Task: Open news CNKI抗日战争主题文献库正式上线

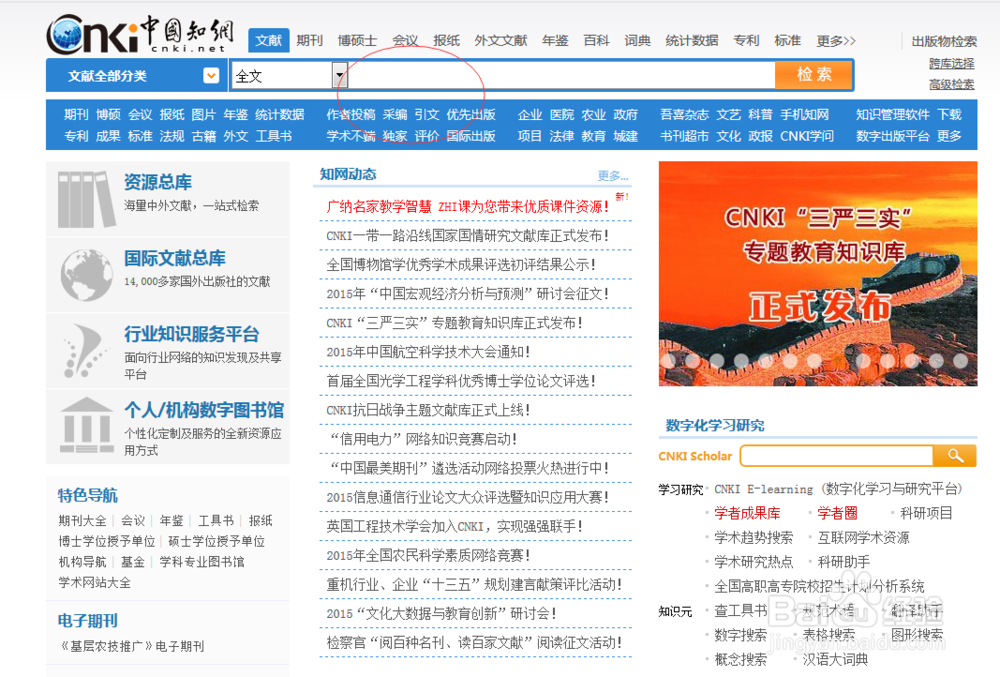Action: pyautogui.click(x=428, y=410)
